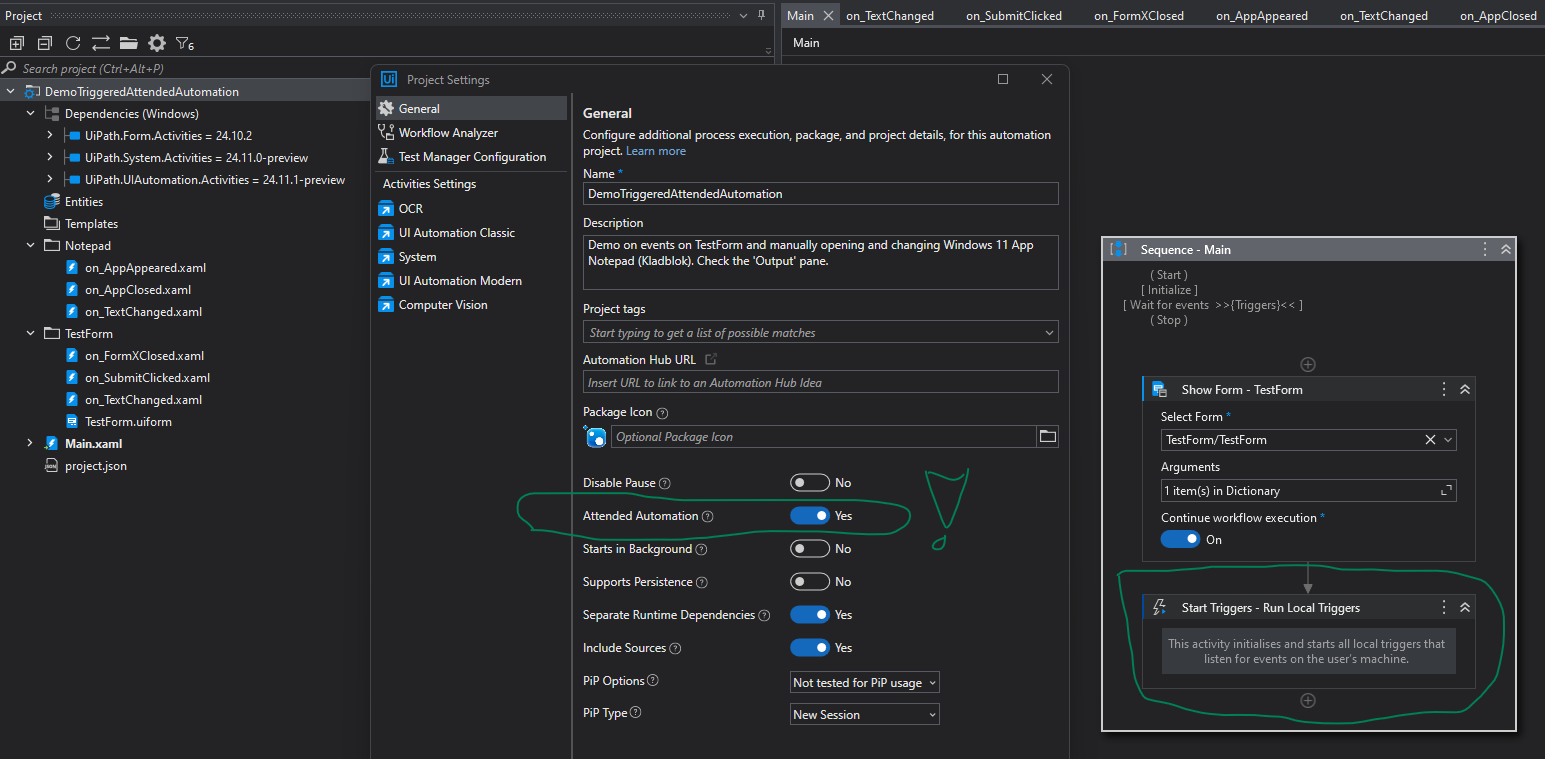1545x759 pixels.
Task: Browse for package icon using folder button
Action: (1047, 436)
